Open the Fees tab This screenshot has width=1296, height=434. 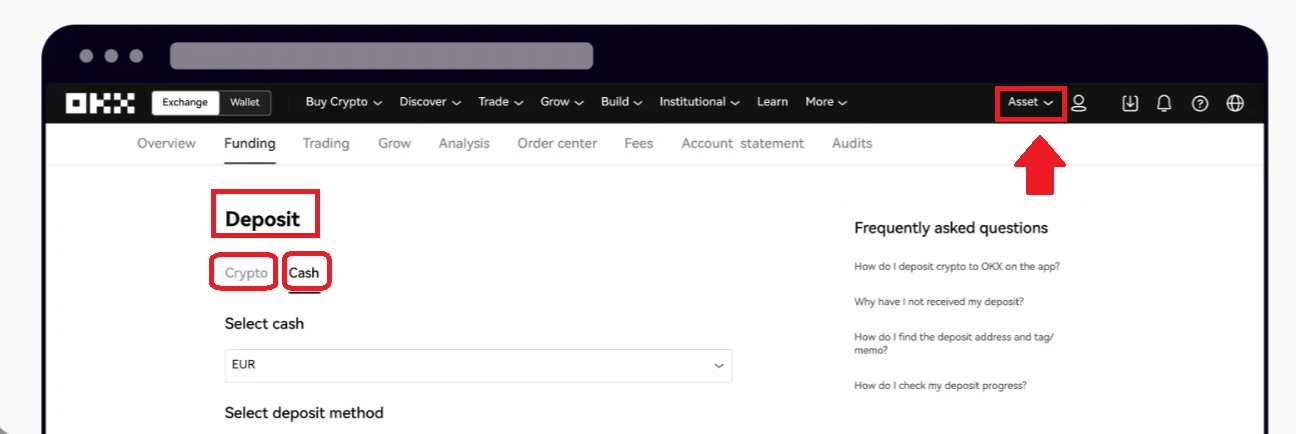tap(639, 143)
